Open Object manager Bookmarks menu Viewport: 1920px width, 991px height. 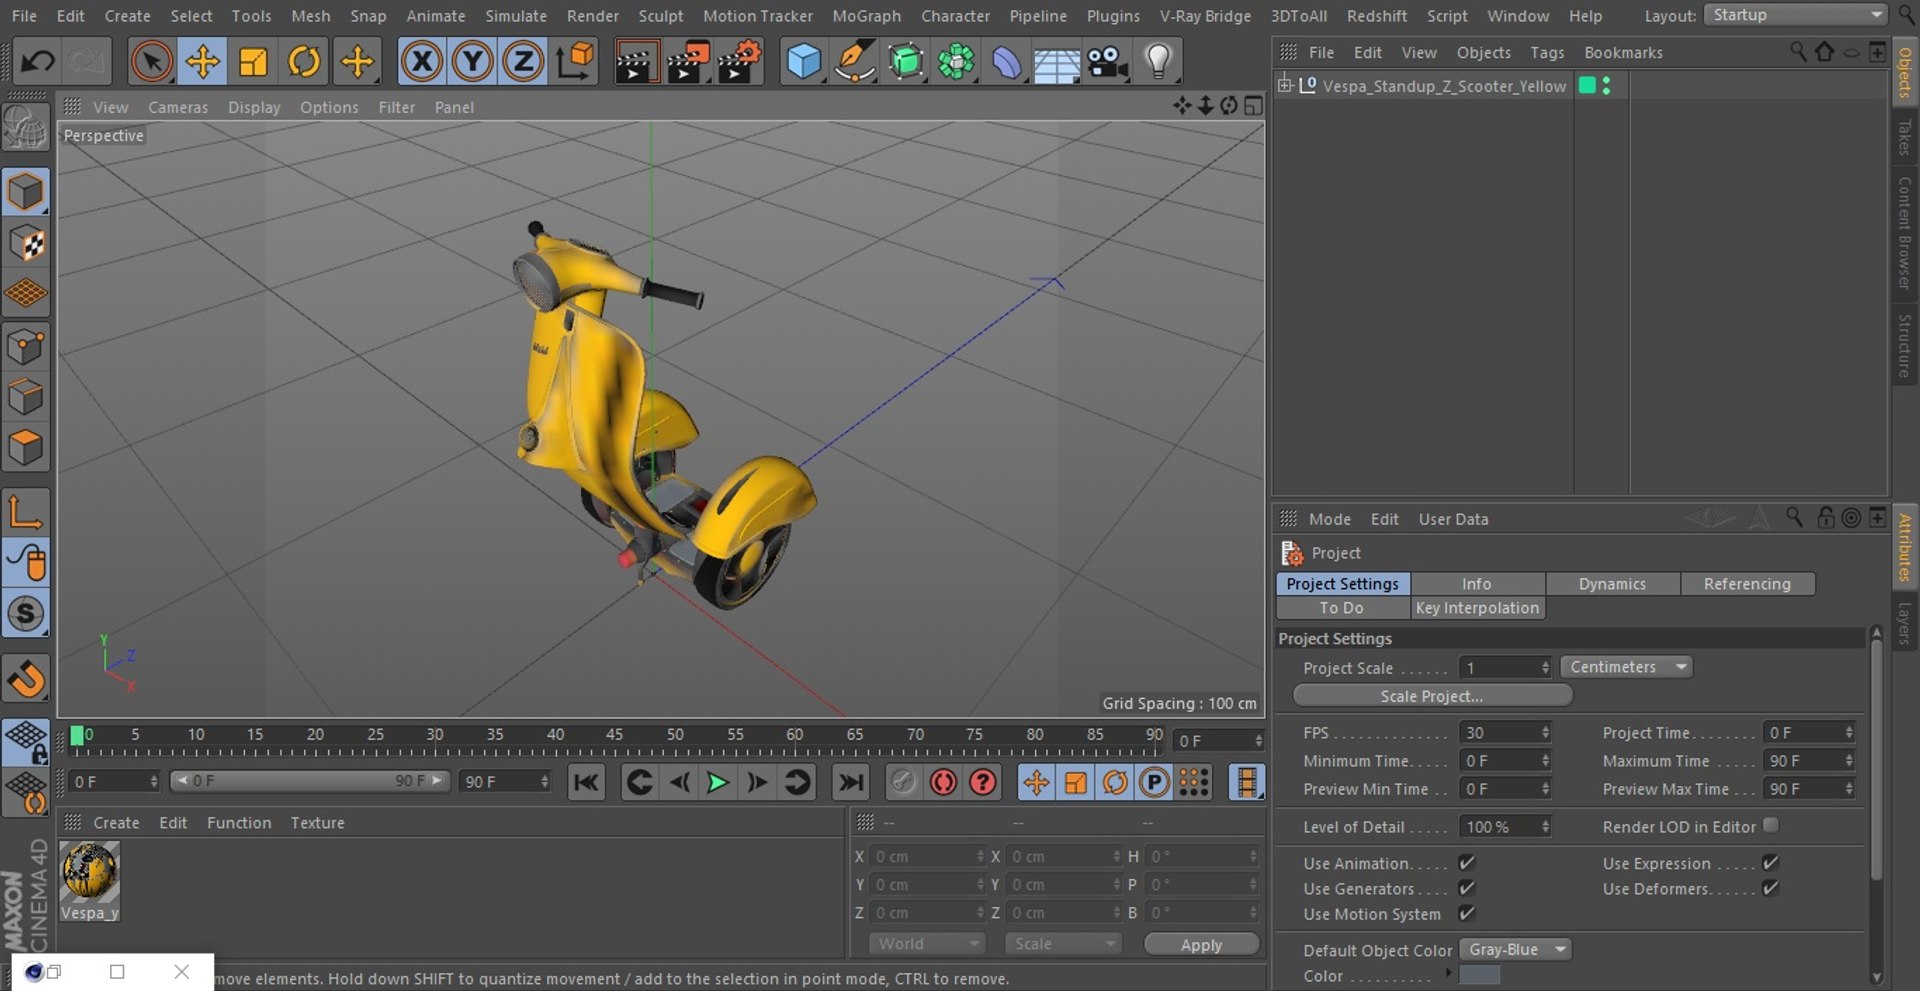click(1623, 53)
